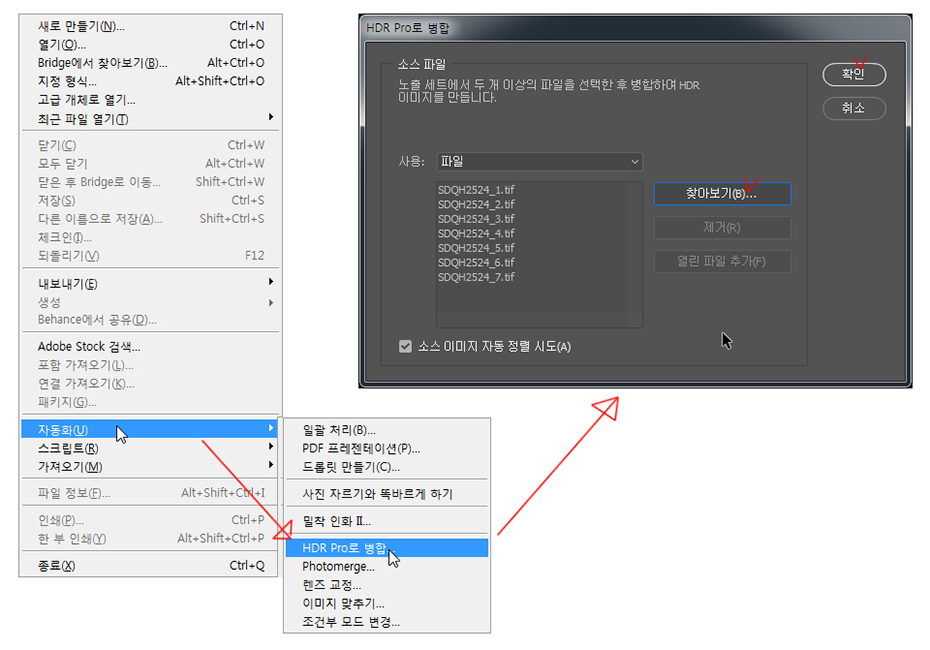Screen dimensions: 930x650
Task: Click 한 부 인쇄(Y) entry
Action: pos(151,539)
